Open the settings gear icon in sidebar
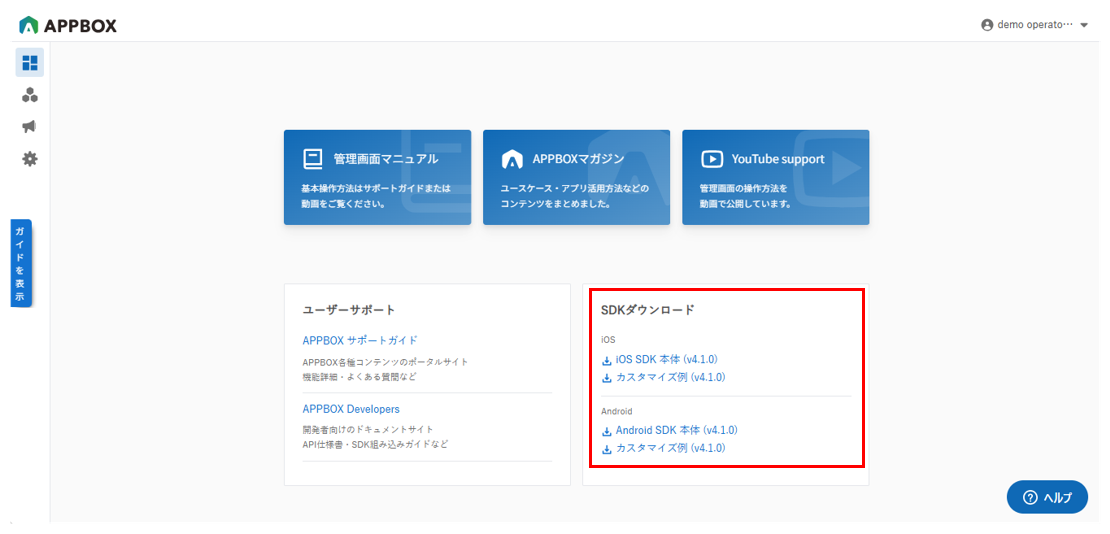 [x=30, y=159]
